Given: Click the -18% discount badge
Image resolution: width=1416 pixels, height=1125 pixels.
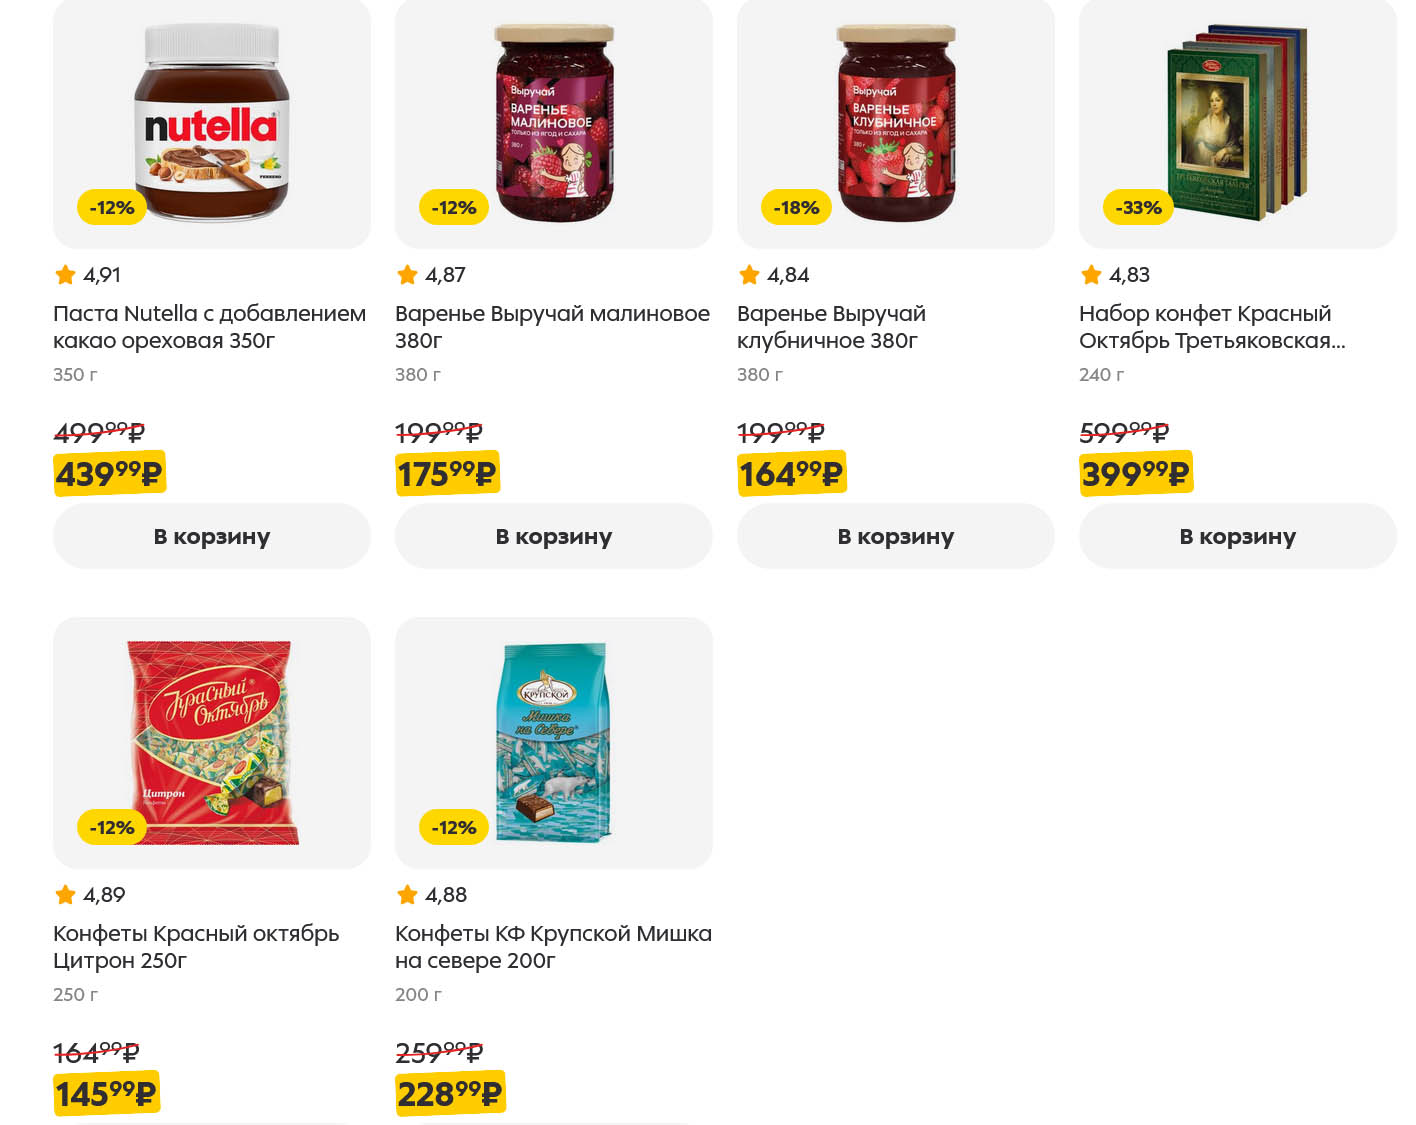Looking at the screenshot, I should [x=796, y=208].
